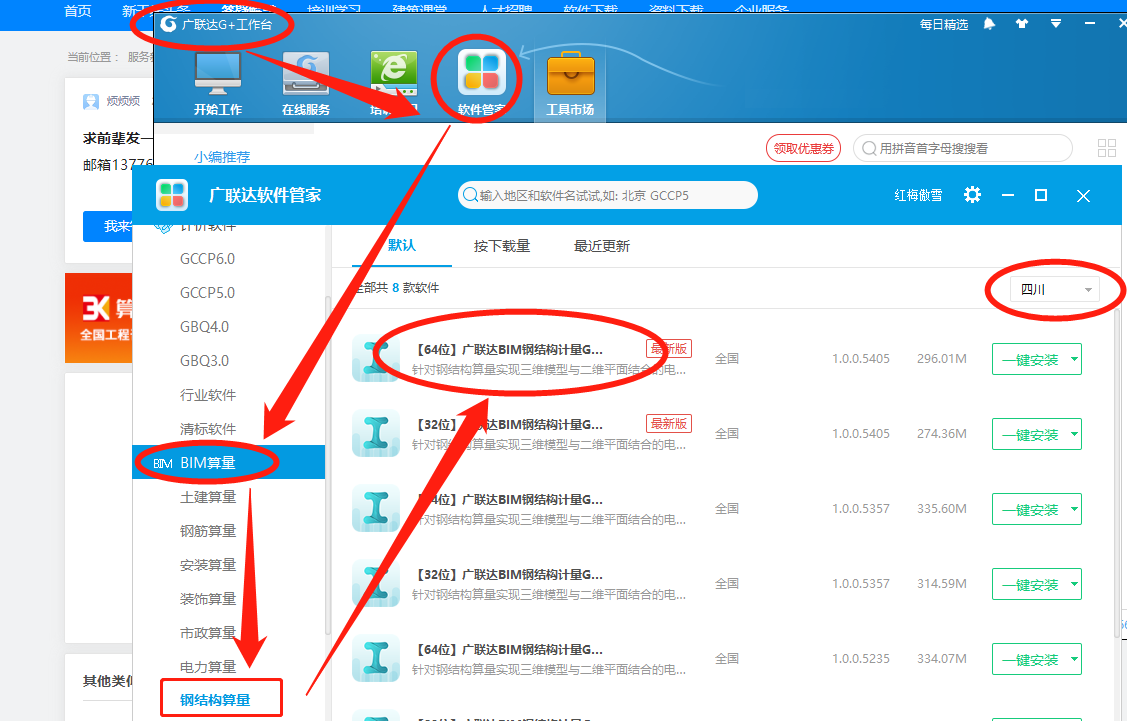The width and height of the screenshot is (1127, 721).
Task: Open 开始工作 monitor icon in workbench
Action: [x=218, y=73]
